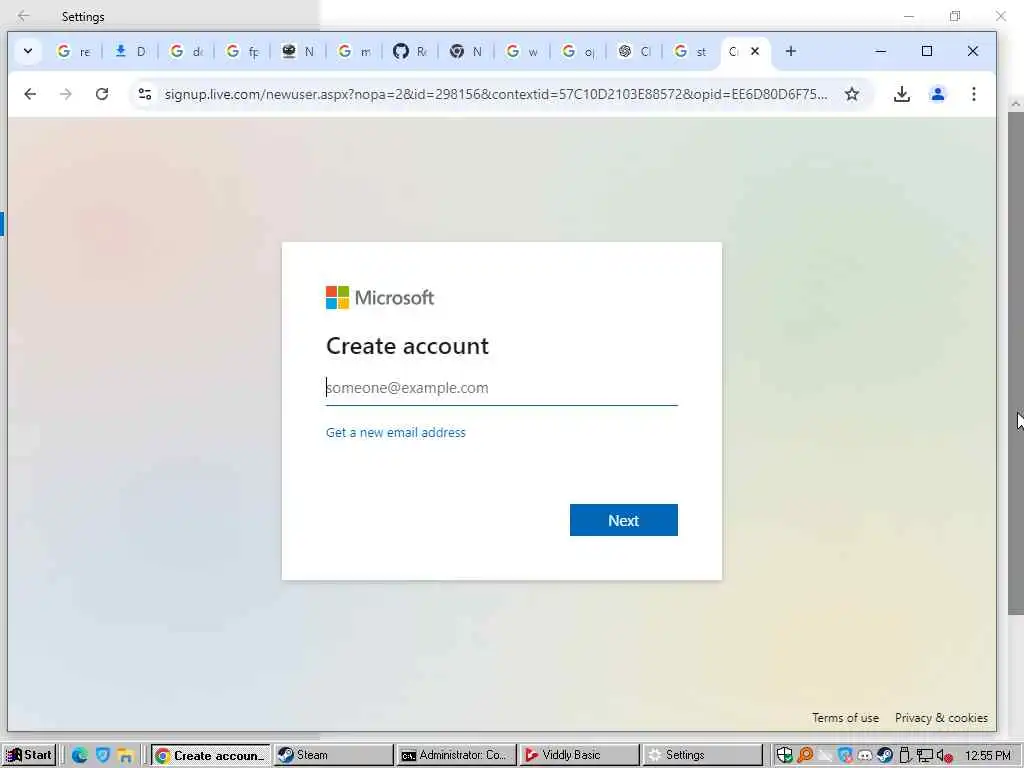
Task: Switch to the download tab labeled 'D'
Action: [129, 51]
